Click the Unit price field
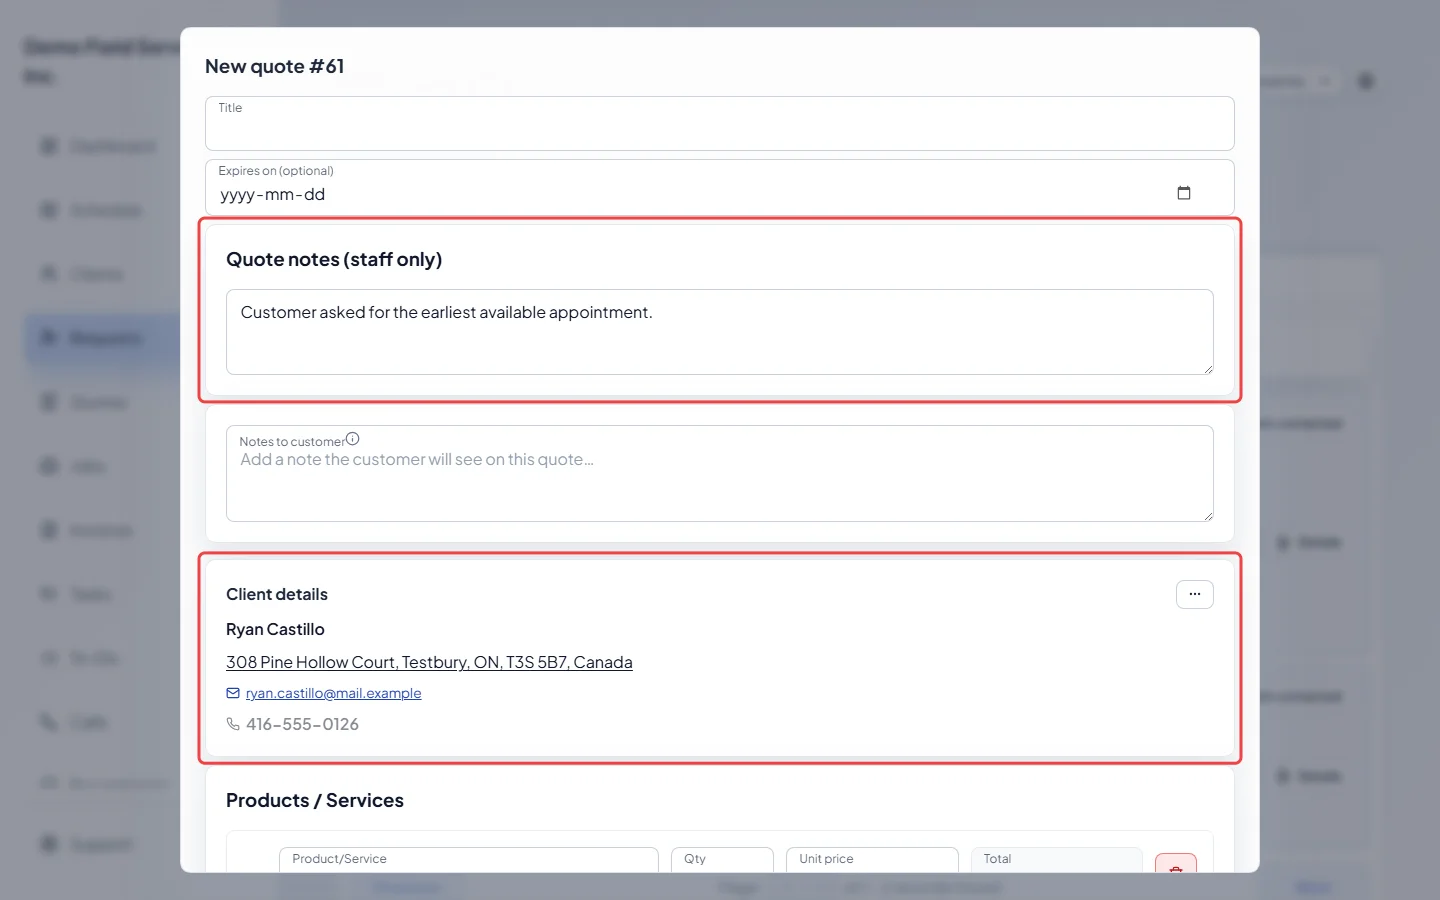Screen dimensions: 1440x900 pyautogui.click(x=872, y=860)
